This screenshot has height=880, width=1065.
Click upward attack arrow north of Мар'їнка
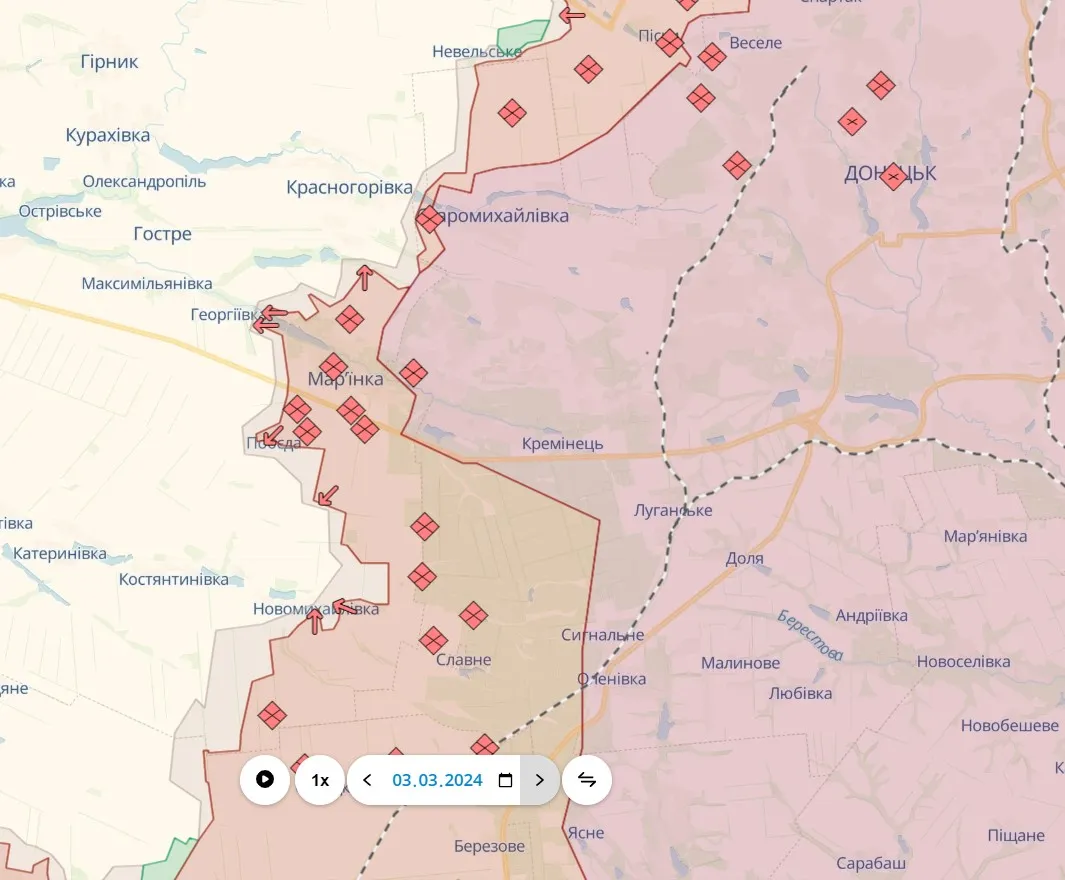365,277
